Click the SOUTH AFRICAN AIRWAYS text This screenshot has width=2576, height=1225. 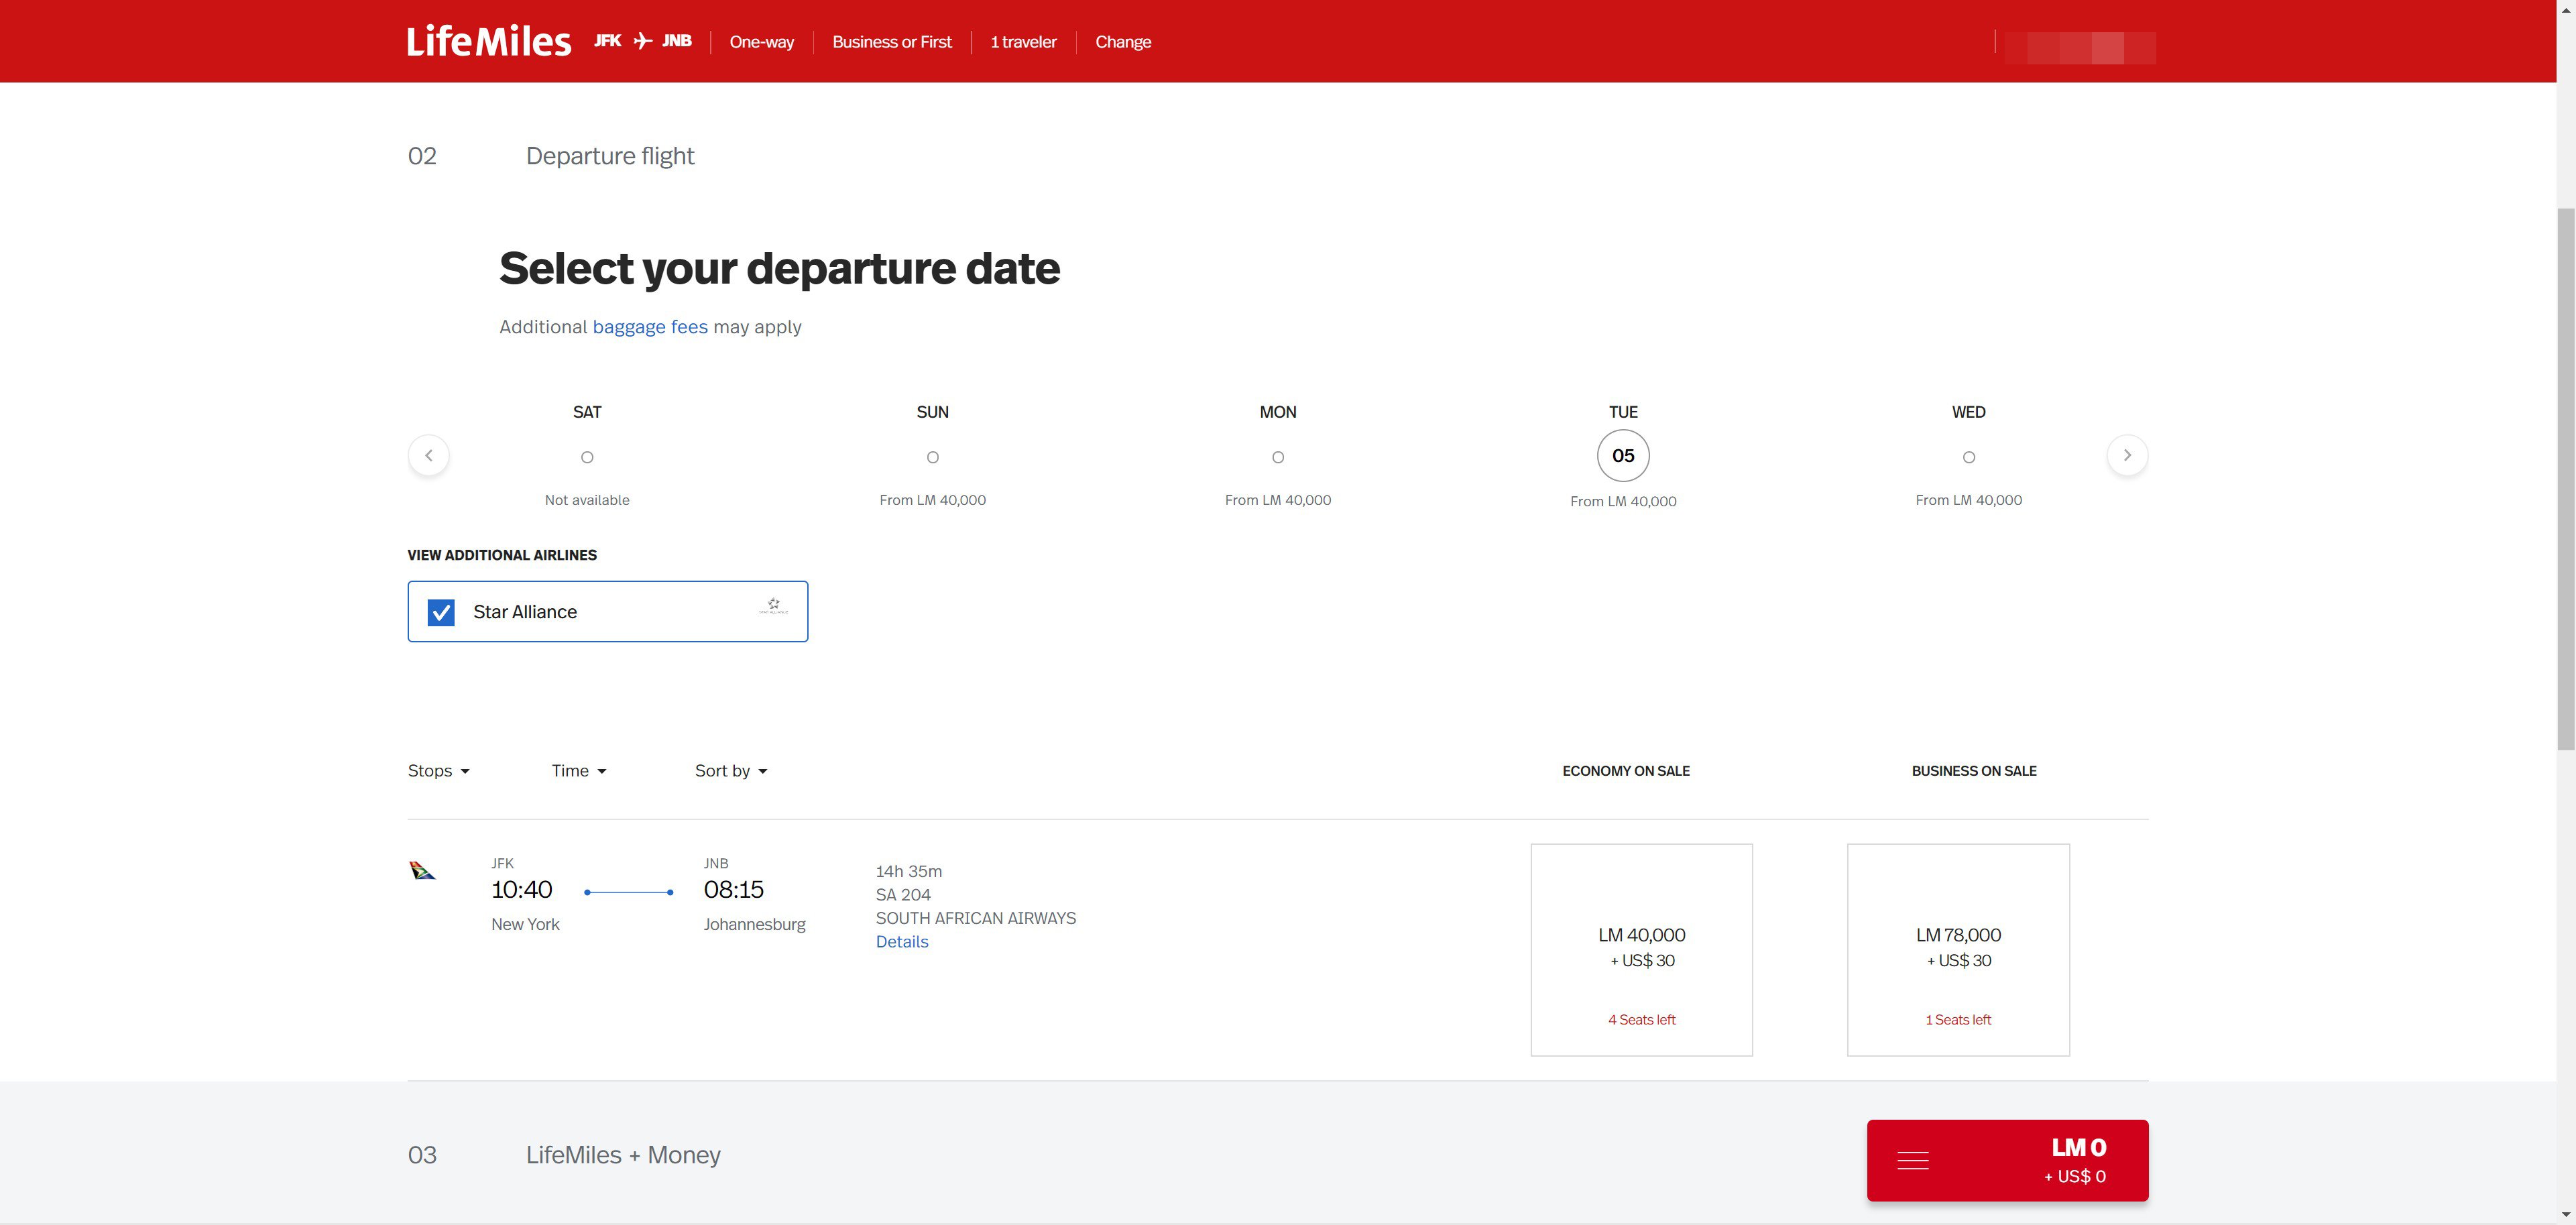[976, 918]
